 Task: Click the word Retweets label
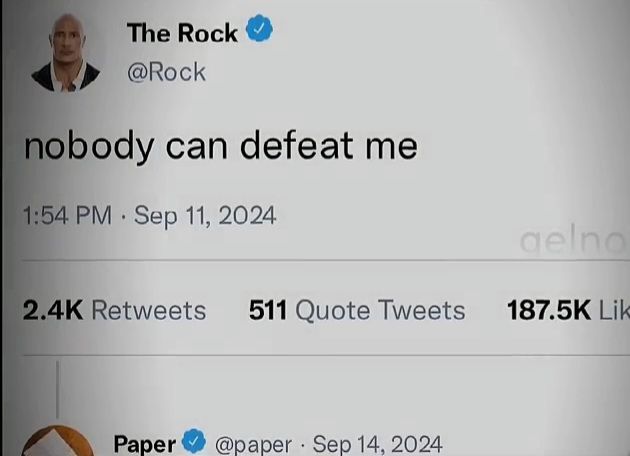point(149,311)
